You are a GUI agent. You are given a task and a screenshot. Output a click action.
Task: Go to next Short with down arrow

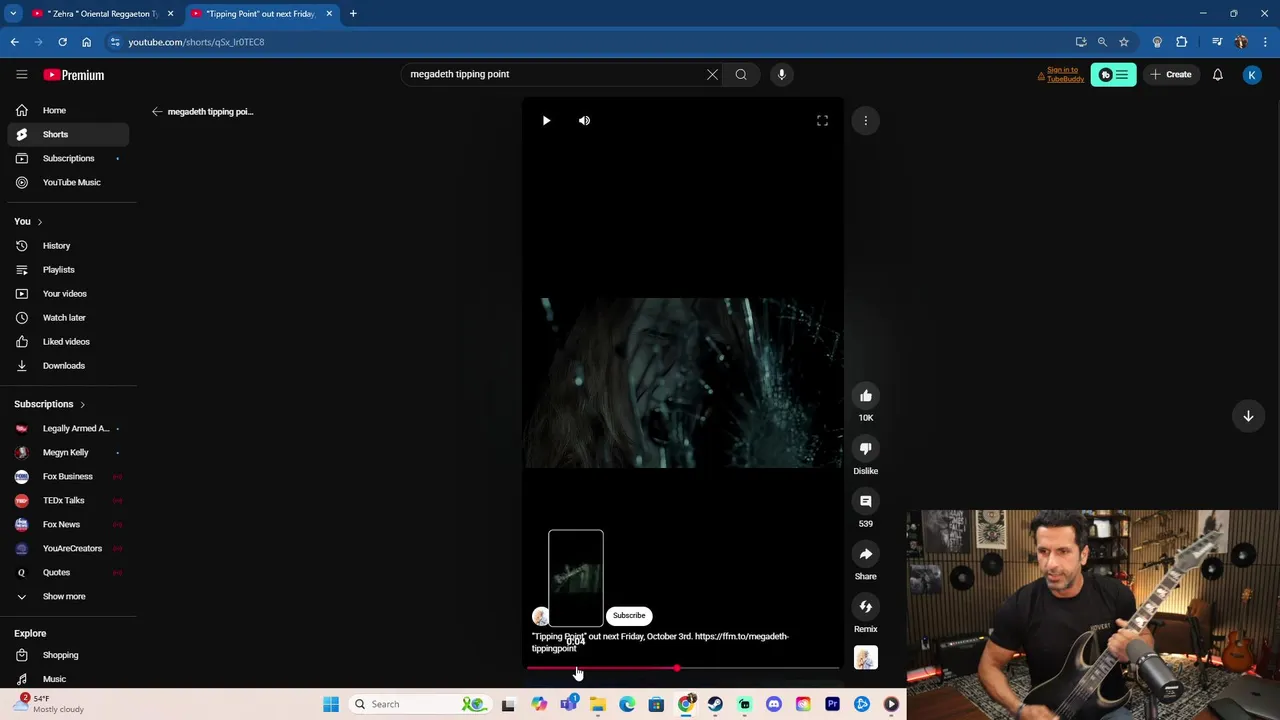point(1248,416)
